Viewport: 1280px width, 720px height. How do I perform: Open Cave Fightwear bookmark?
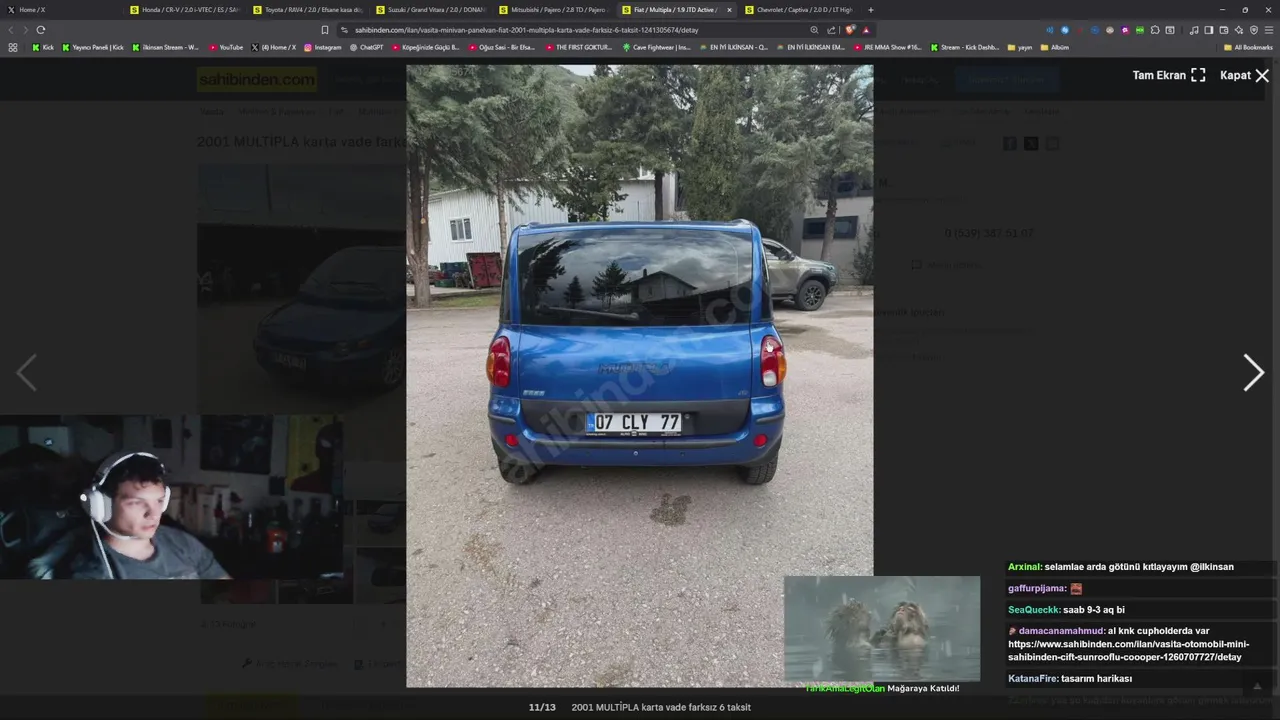pos(656,47)
